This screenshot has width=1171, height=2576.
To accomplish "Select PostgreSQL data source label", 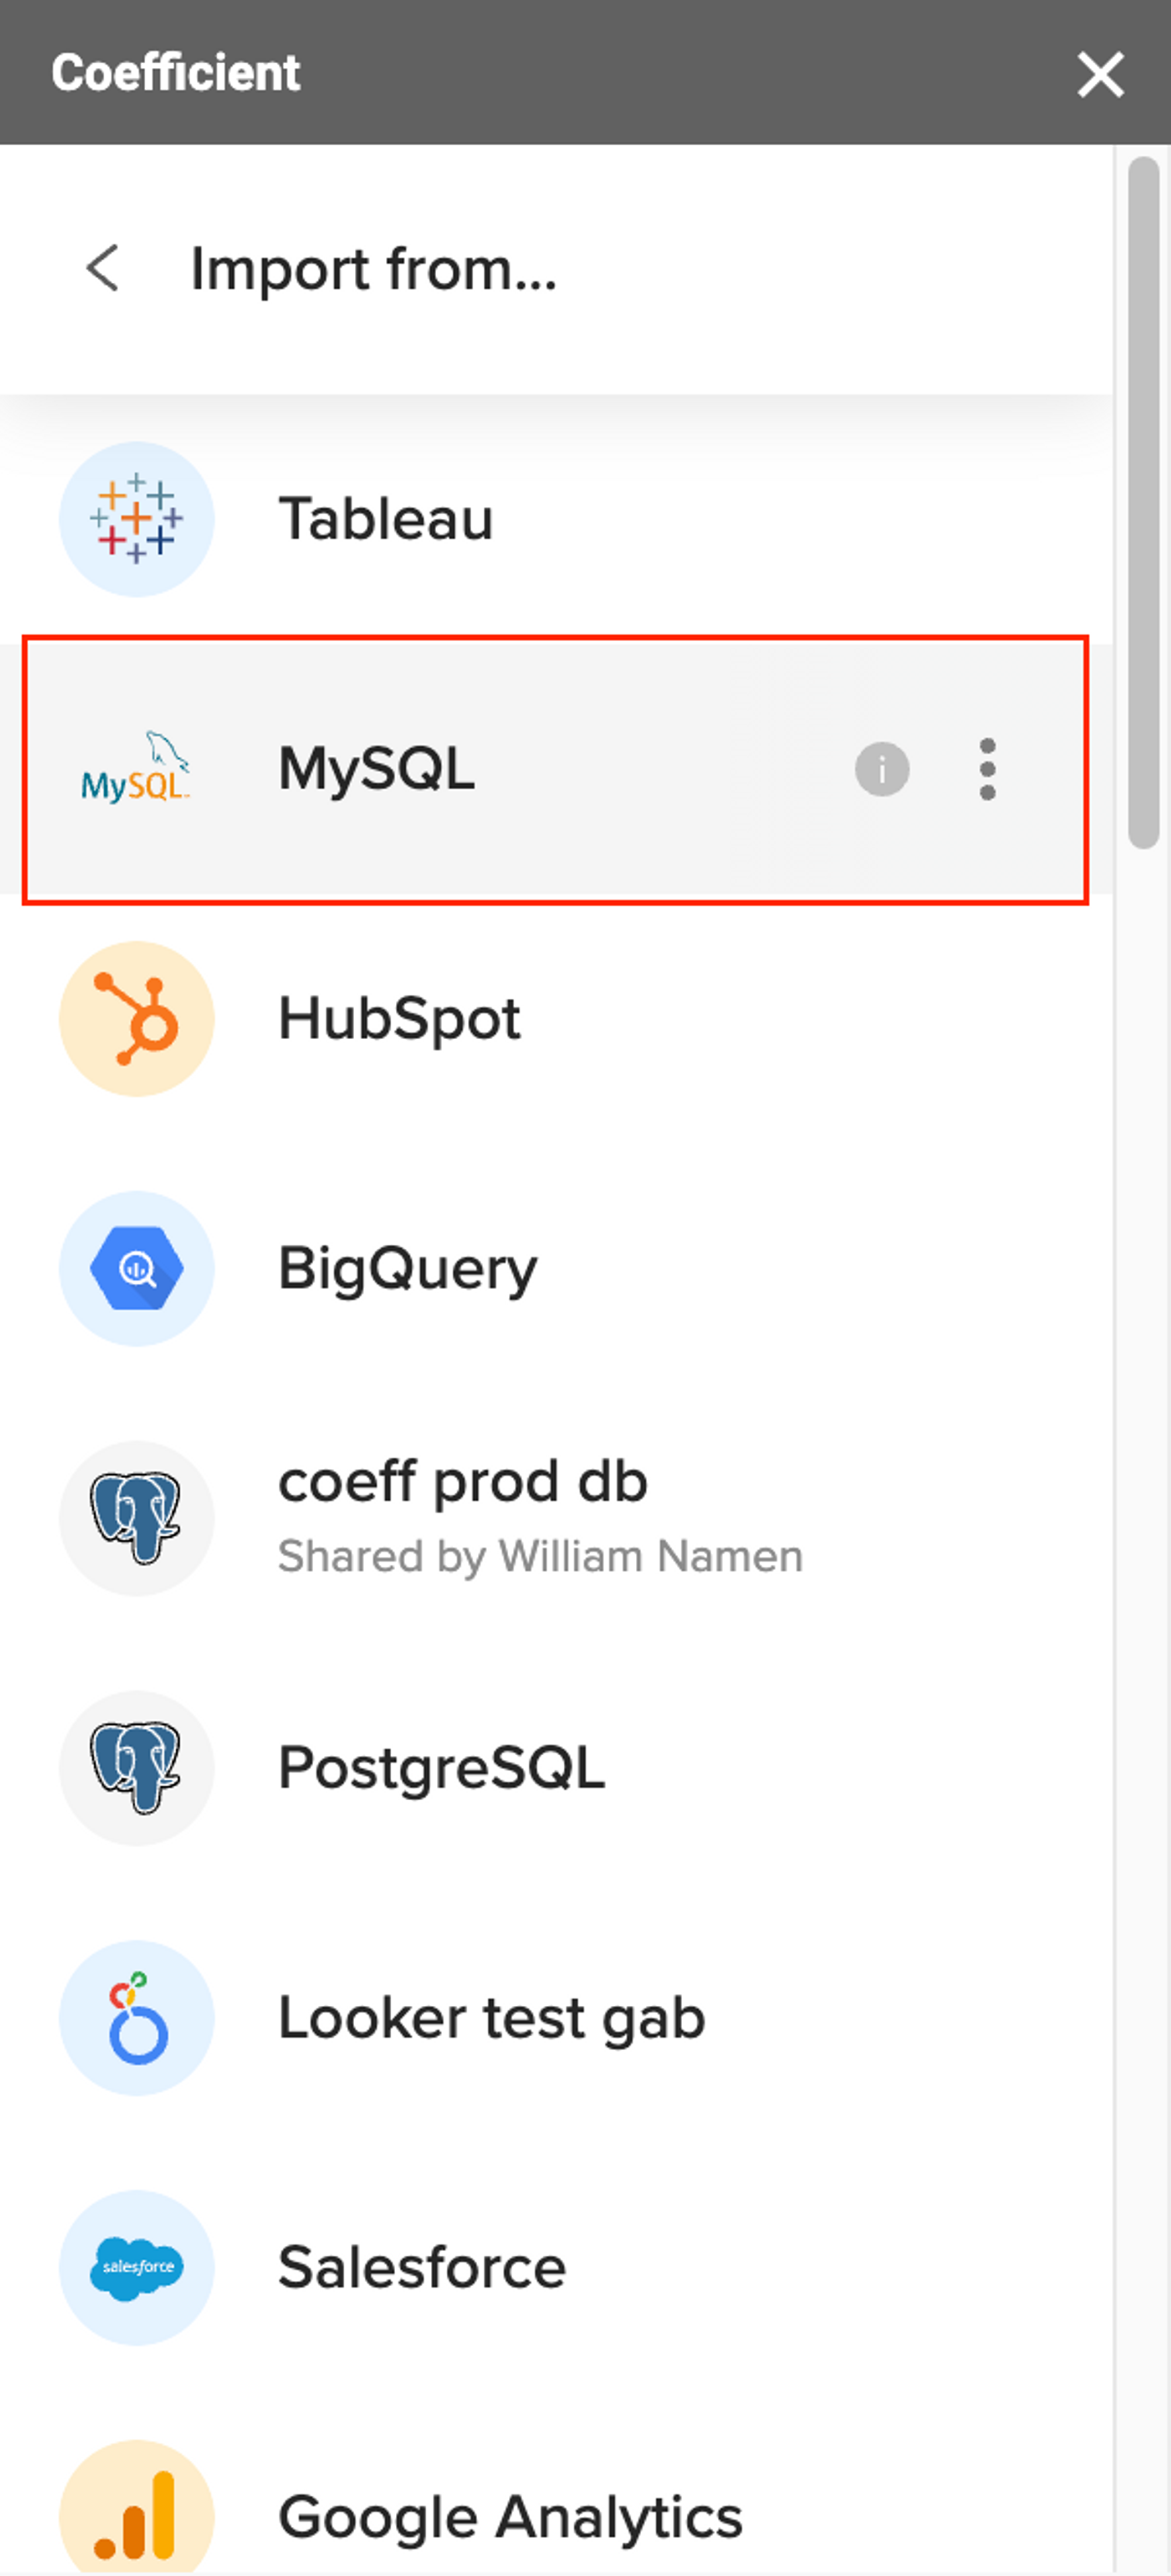I will [441, 1769].
